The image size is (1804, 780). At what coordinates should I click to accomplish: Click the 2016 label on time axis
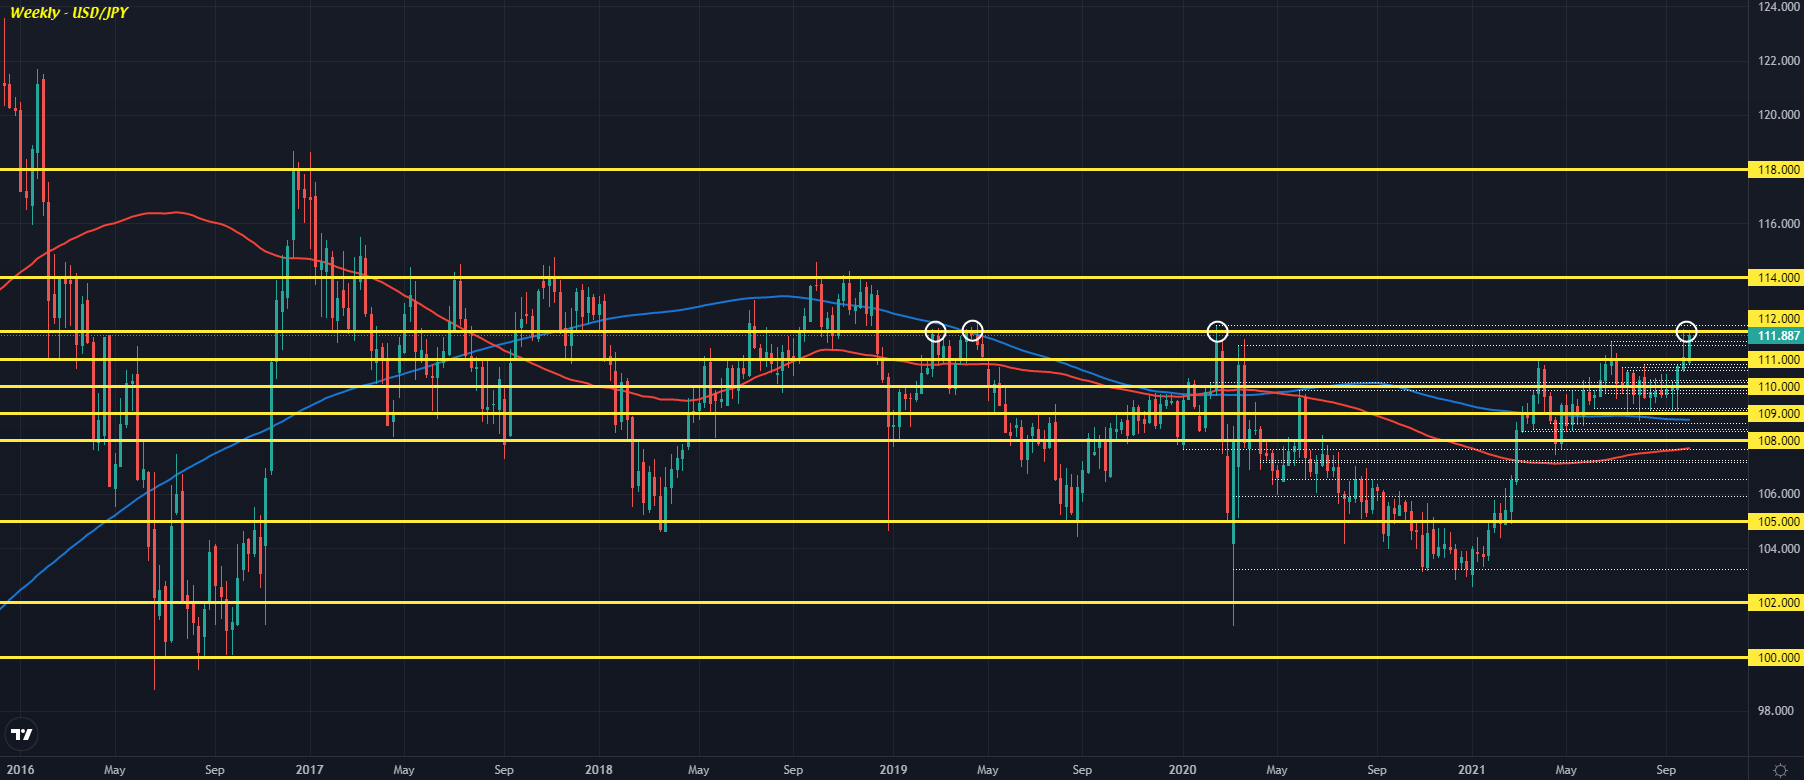(20, 770)
